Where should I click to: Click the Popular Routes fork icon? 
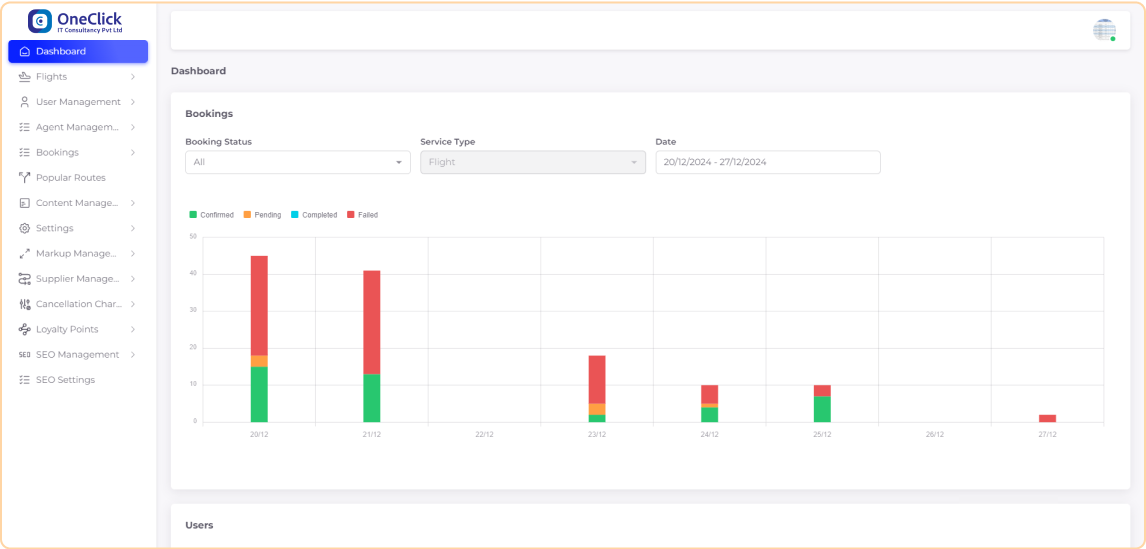(x=25, y=178)
